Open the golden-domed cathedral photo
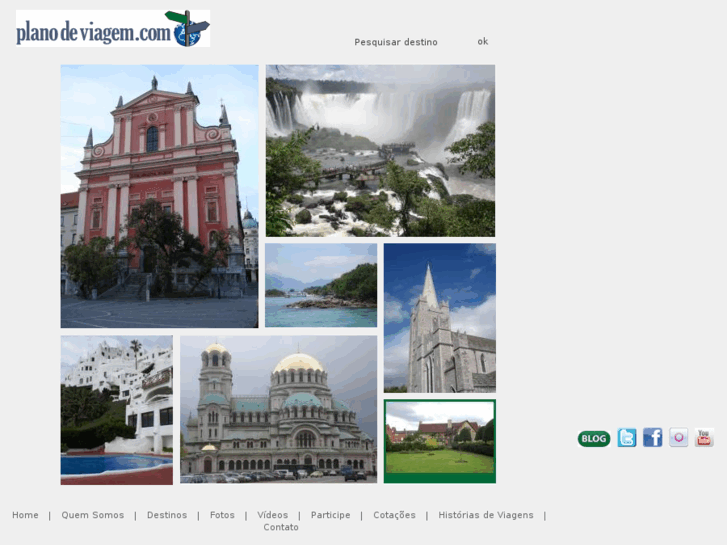Screen dimensions: 727x545 point(279,409)
